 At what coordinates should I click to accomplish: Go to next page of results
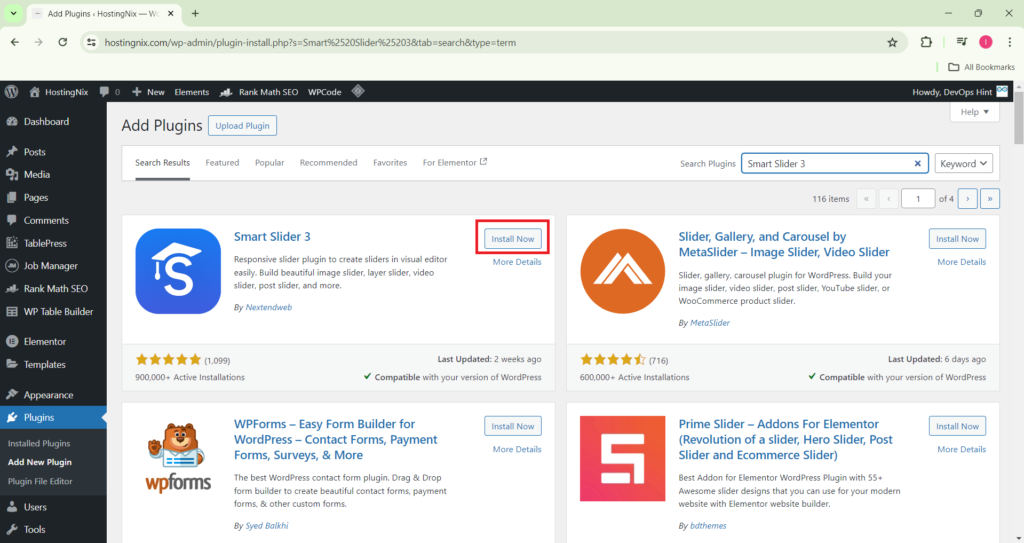[x=967, y=199]
